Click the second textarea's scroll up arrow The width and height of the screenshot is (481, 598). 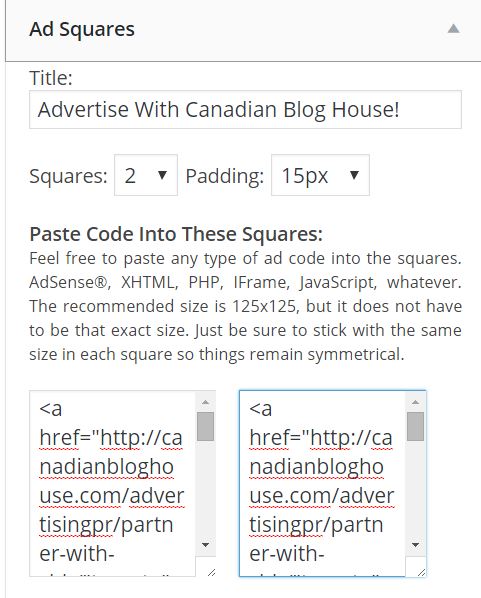tap(415, 402)
